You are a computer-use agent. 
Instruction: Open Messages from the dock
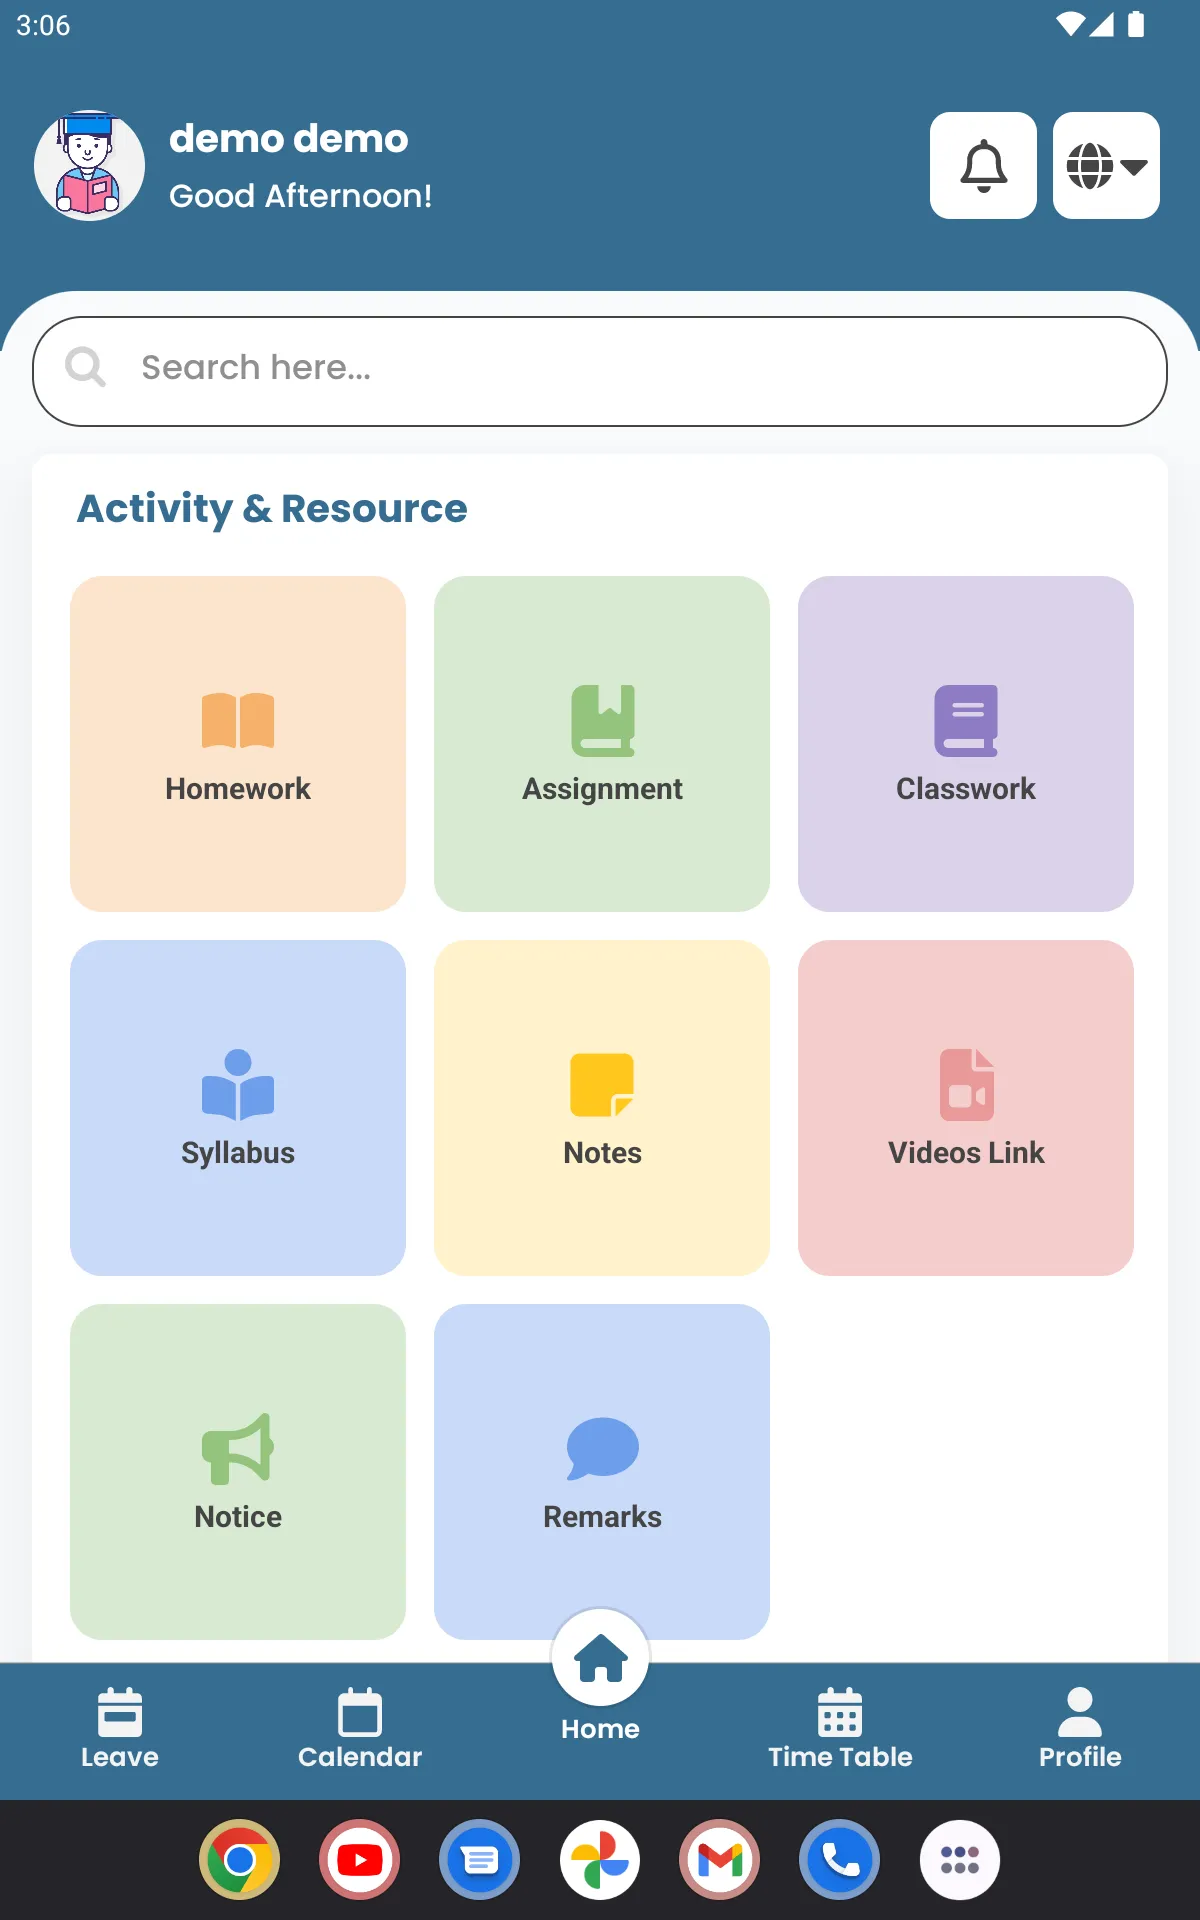point(480,1860)
